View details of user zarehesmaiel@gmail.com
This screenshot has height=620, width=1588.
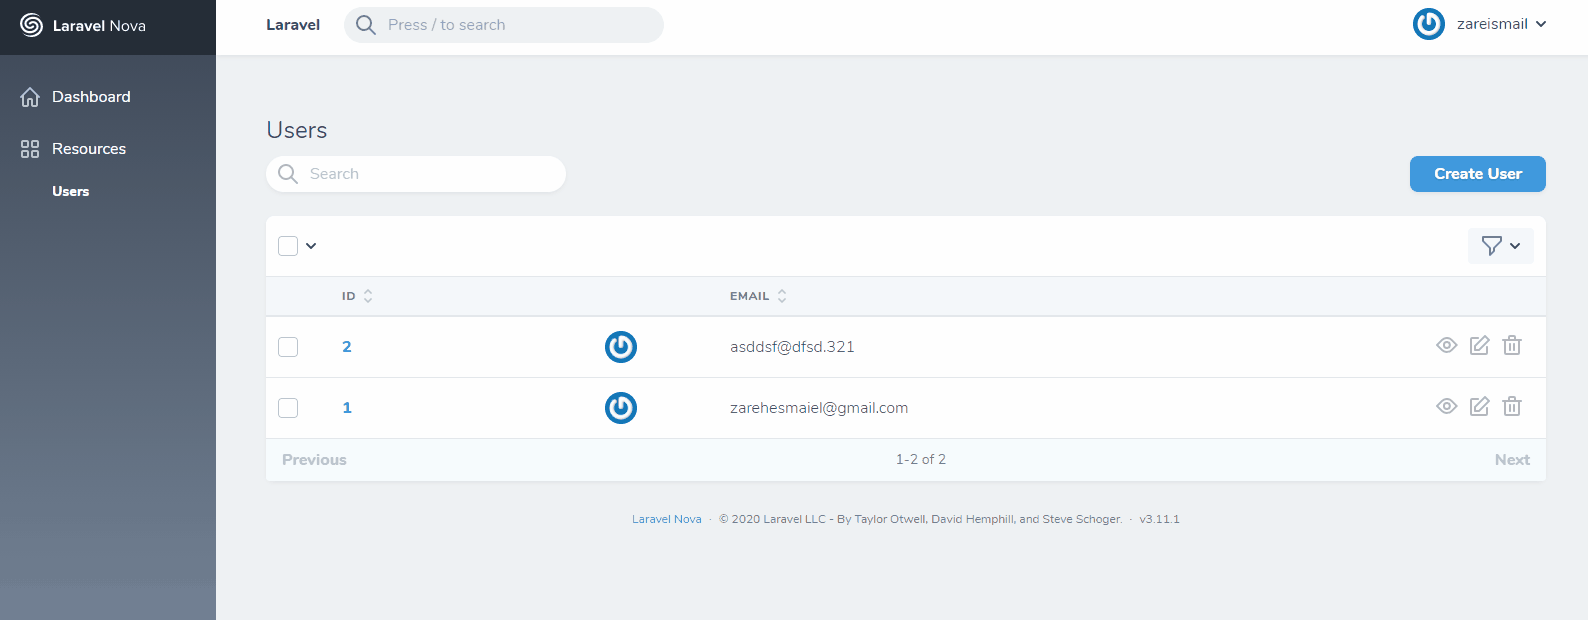coord(1446,406)
